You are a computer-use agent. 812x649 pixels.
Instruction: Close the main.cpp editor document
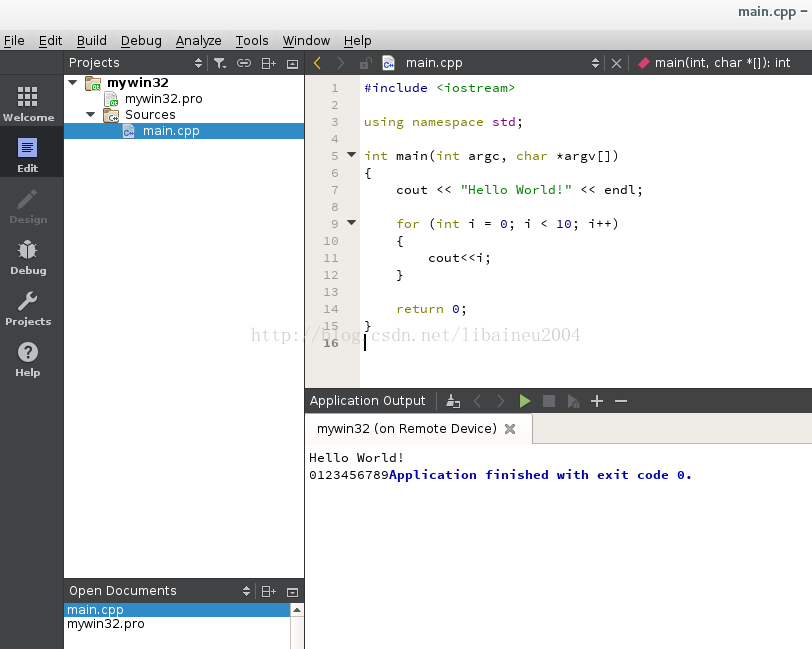coord(616,63)
